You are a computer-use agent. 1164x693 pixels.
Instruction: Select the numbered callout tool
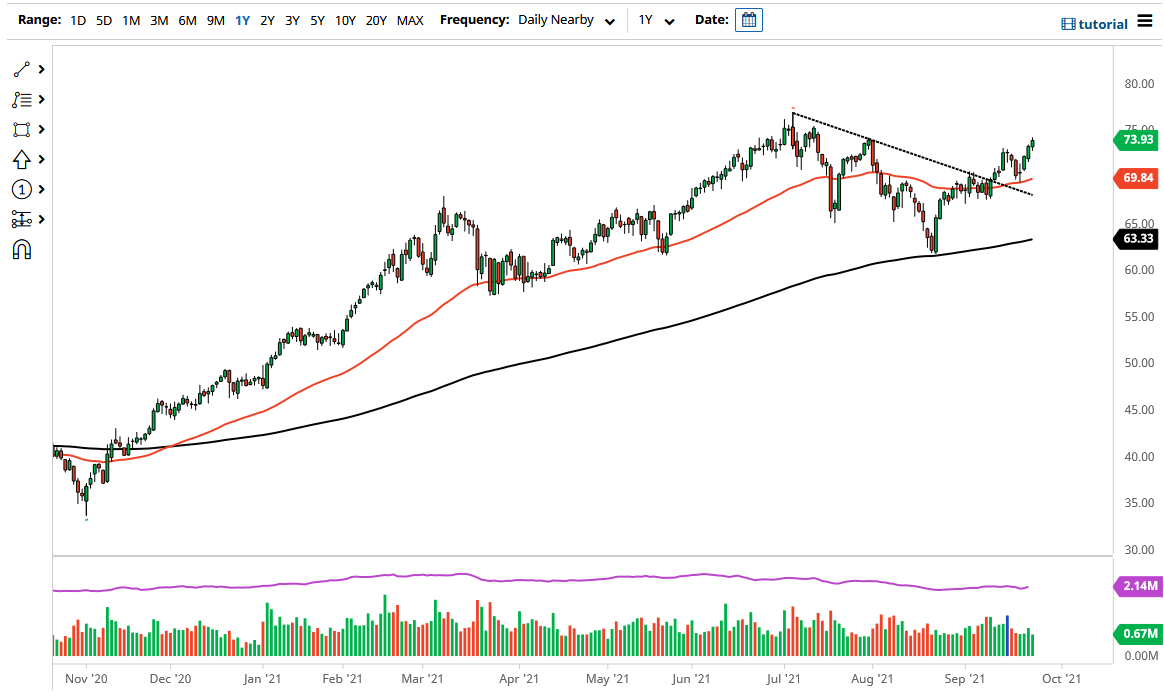tap(21, 189)
